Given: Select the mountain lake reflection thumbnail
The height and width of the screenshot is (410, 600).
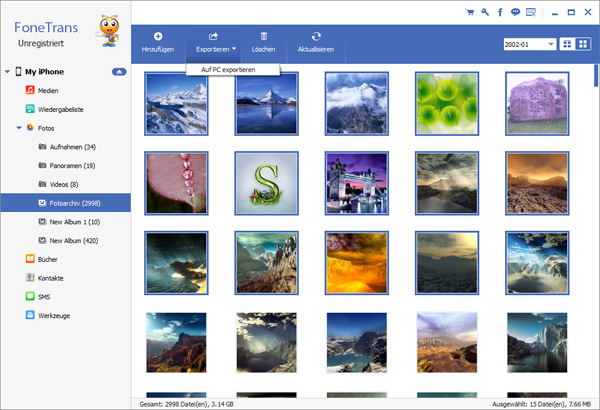Looking at the screenshot, I should point(266,104).
